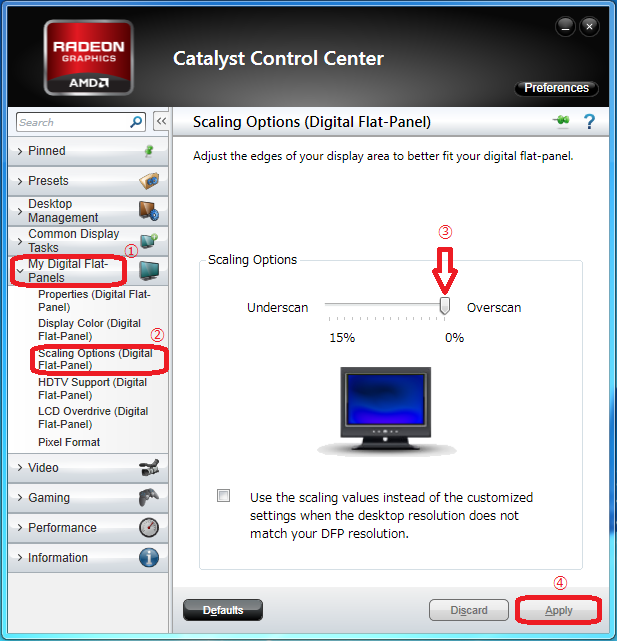Pin this page using the green pushpin icon
The width and height of the screenshot is (617, 641).
click(x=561, y=121)
